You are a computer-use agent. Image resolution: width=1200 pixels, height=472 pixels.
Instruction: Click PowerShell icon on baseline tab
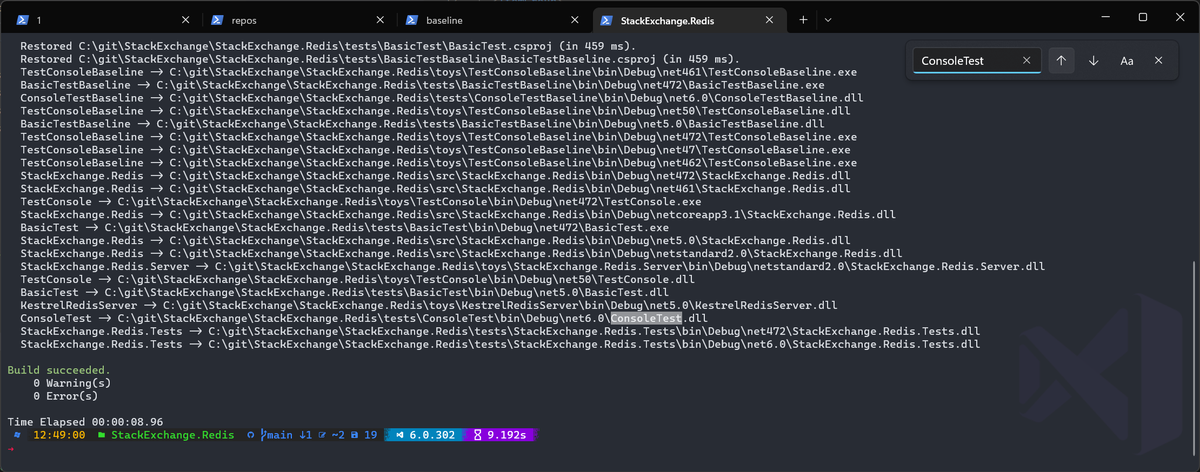click(413, 19)
